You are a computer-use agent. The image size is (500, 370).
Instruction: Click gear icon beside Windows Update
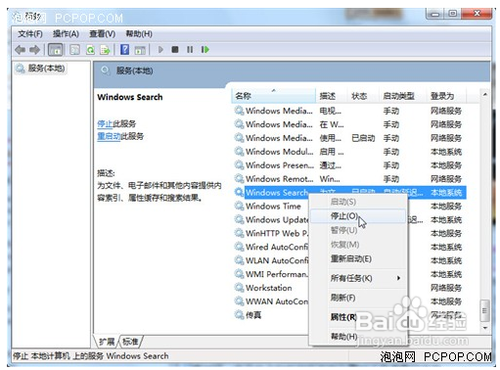tap(239, 220)
